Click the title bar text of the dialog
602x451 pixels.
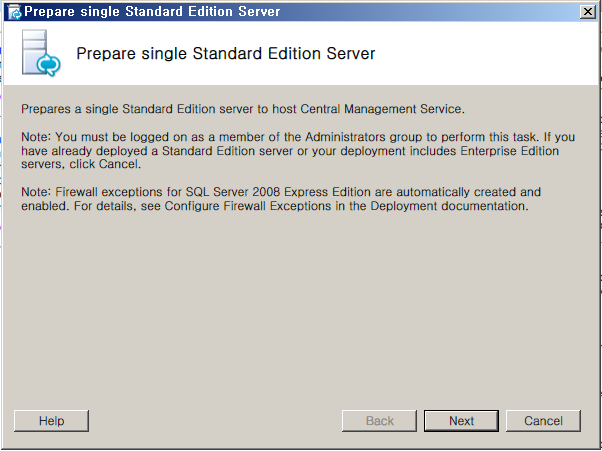pos(152,12)
